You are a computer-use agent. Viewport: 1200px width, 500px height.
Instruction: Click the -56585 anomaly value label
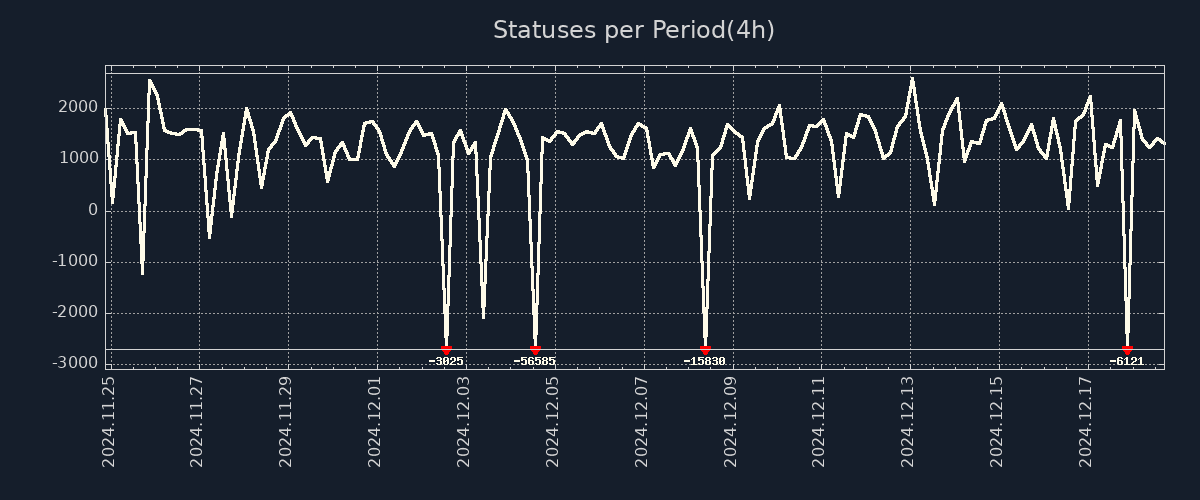[535, 362]
